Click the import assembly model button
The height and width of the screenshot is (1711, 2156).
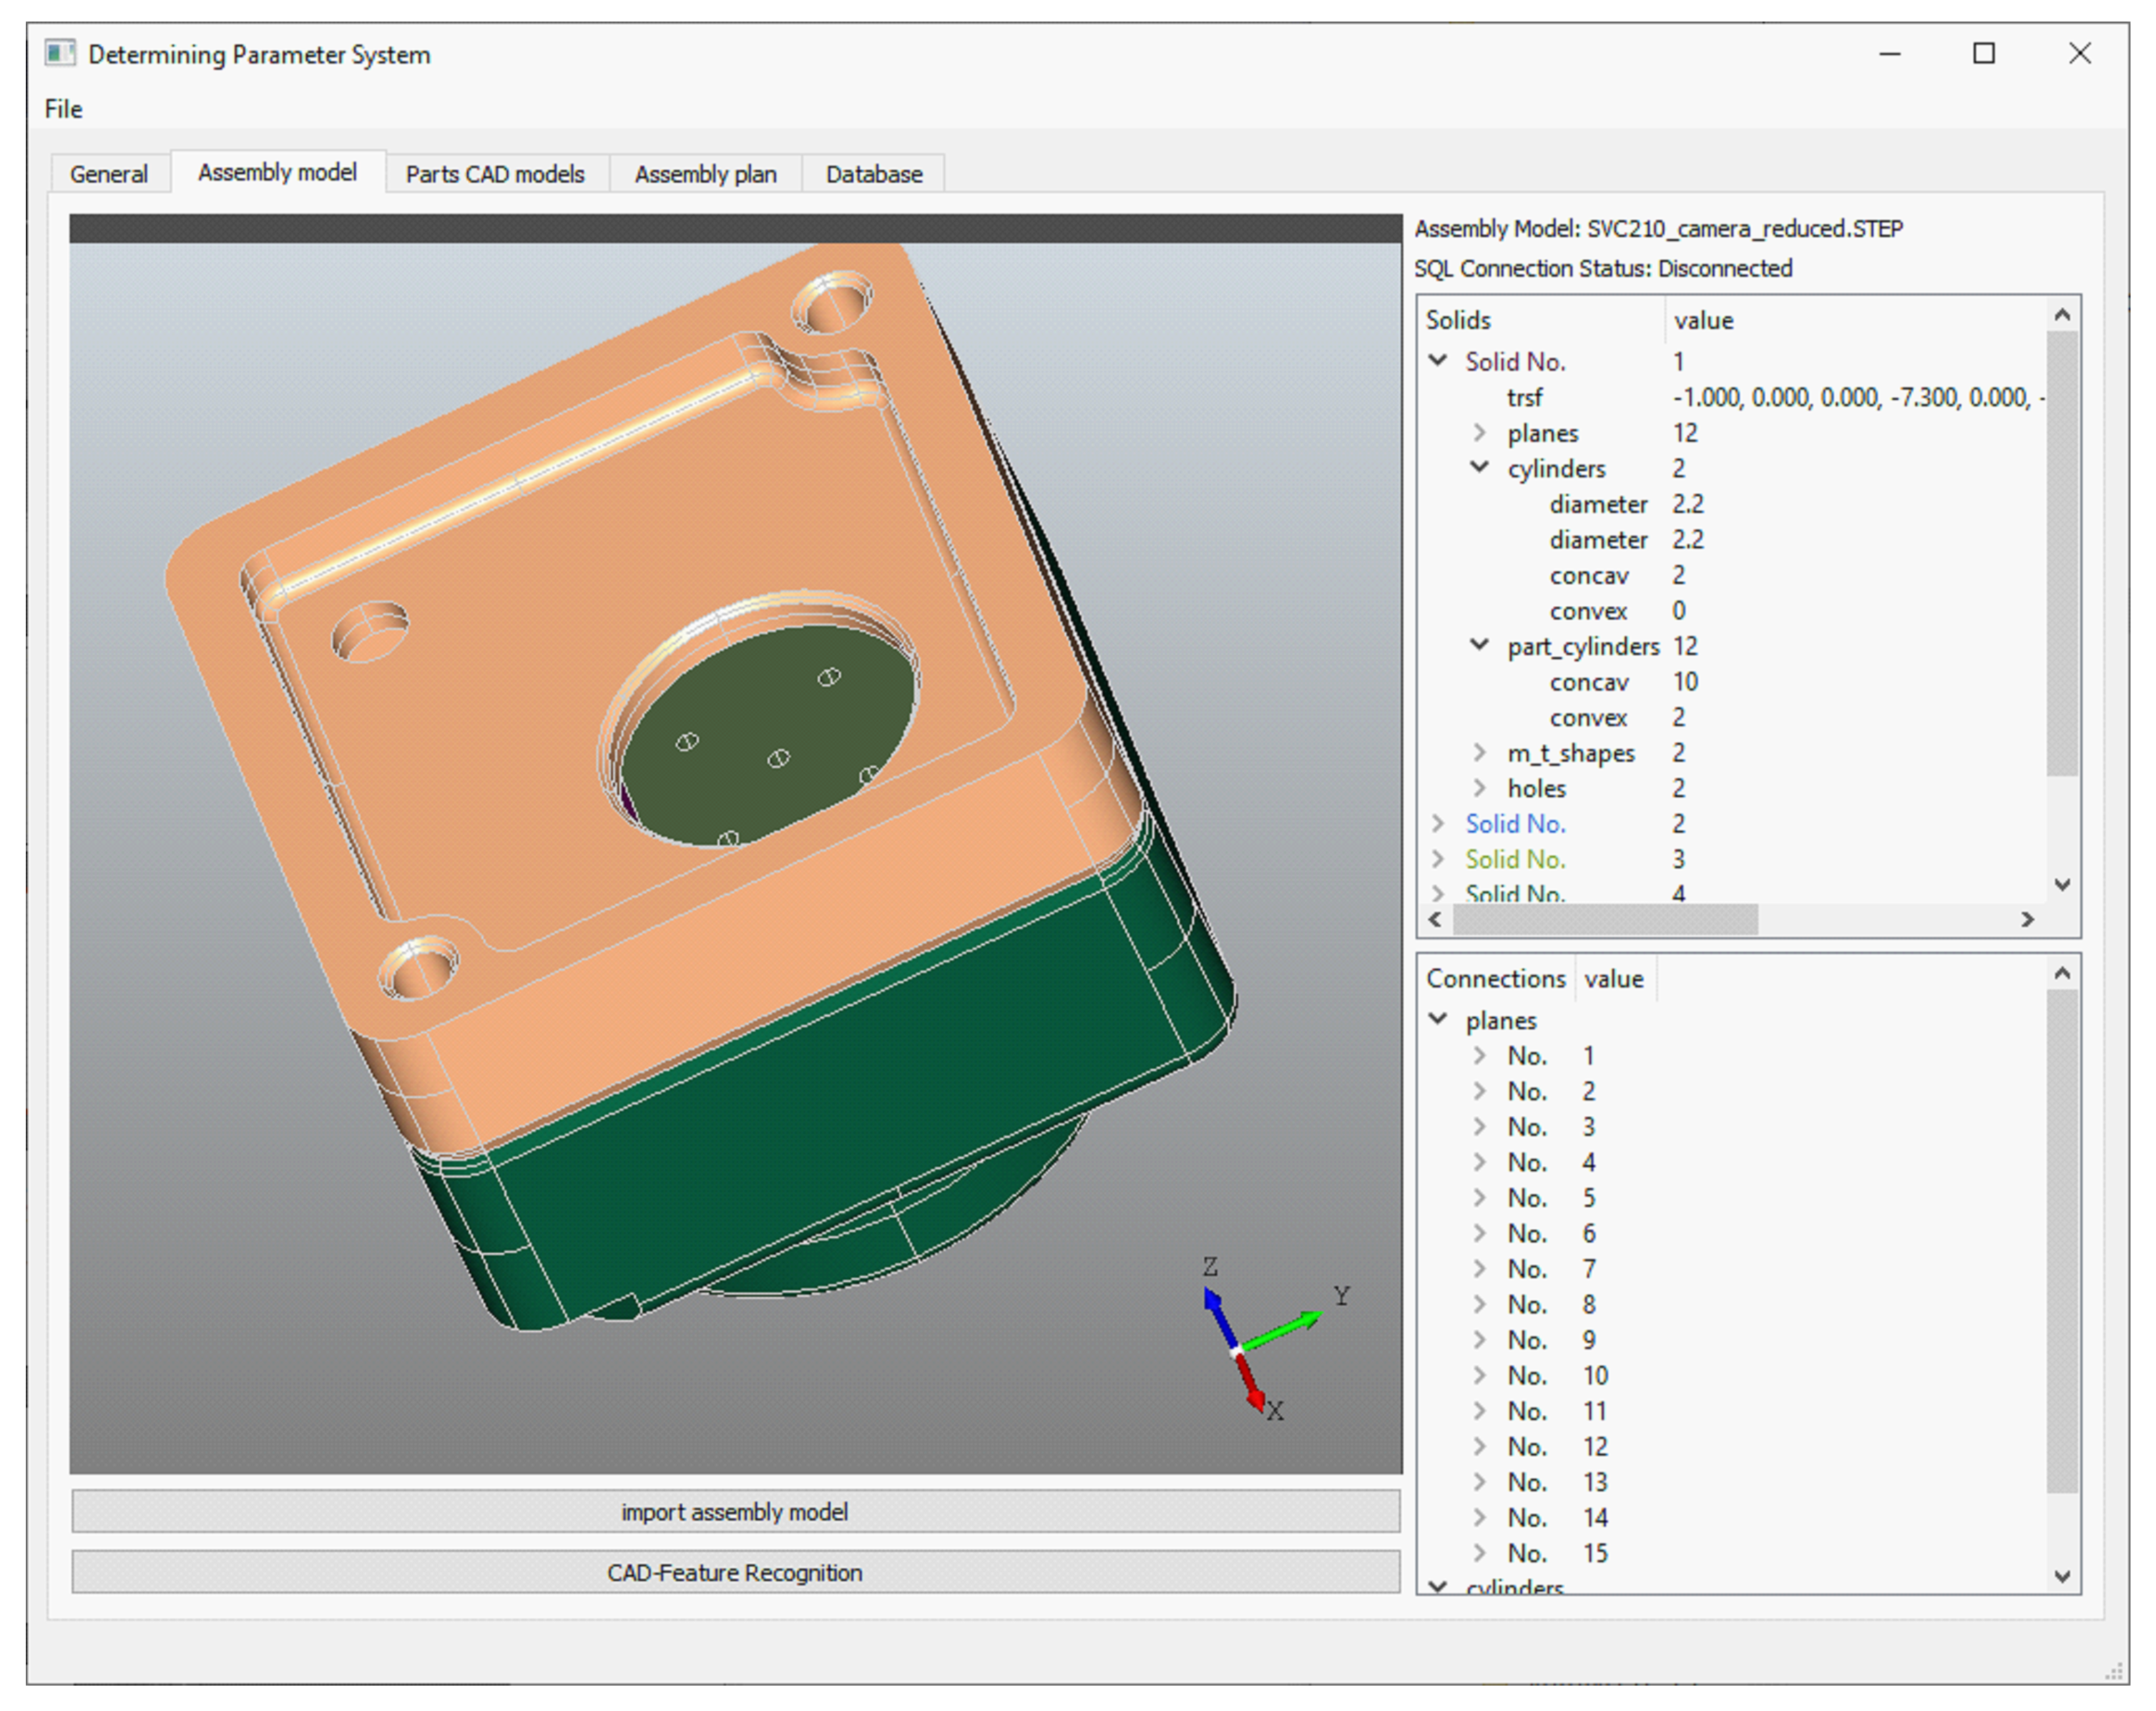[x=735, y=1511]
